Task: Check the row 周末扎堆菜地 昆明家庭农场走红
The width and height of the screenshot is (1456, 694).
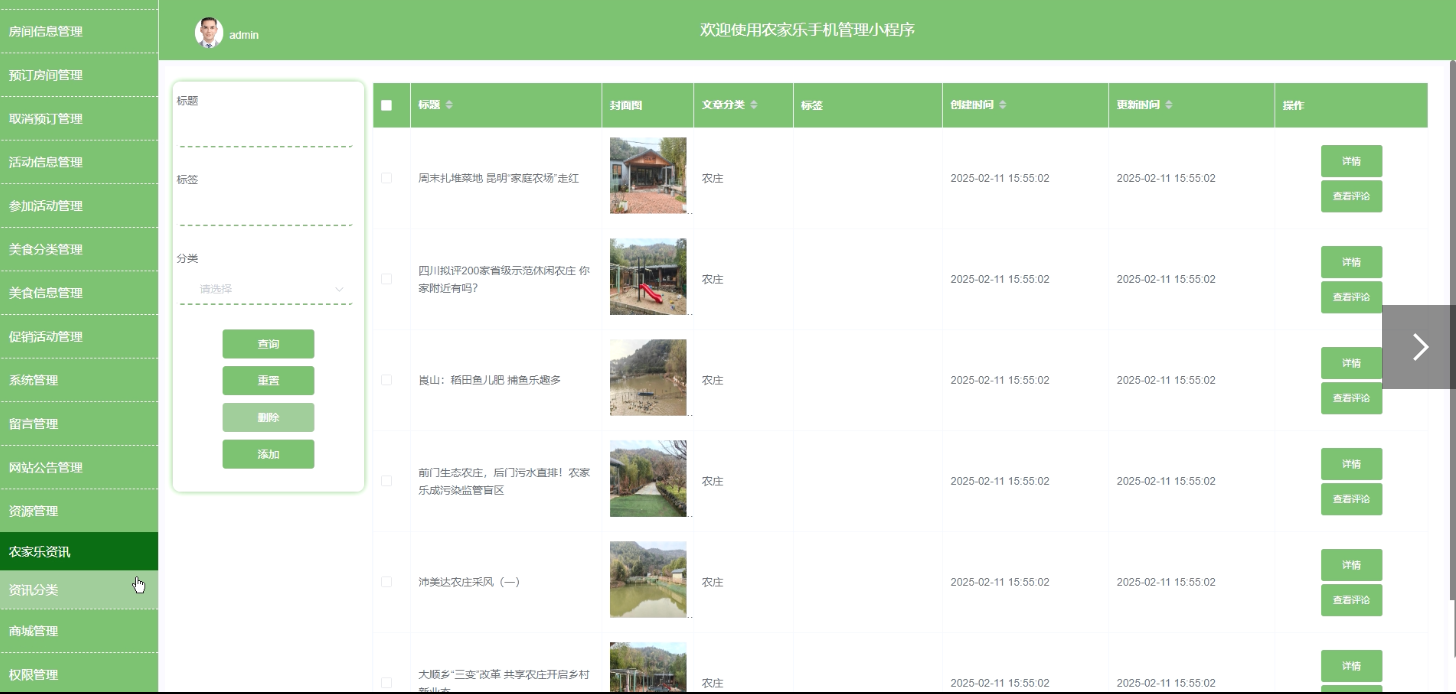Action: coord(387,178)
